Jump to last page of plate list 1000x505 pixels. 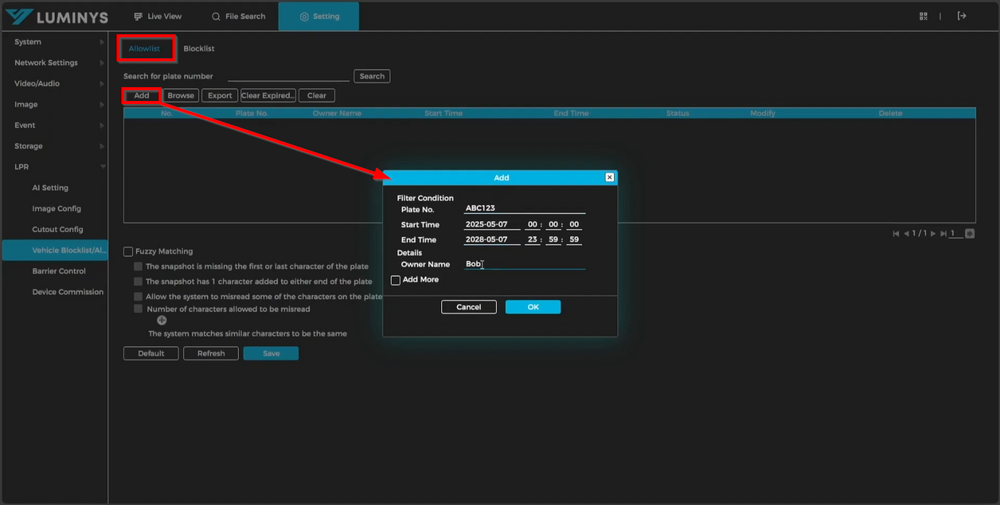coord(943,233)
